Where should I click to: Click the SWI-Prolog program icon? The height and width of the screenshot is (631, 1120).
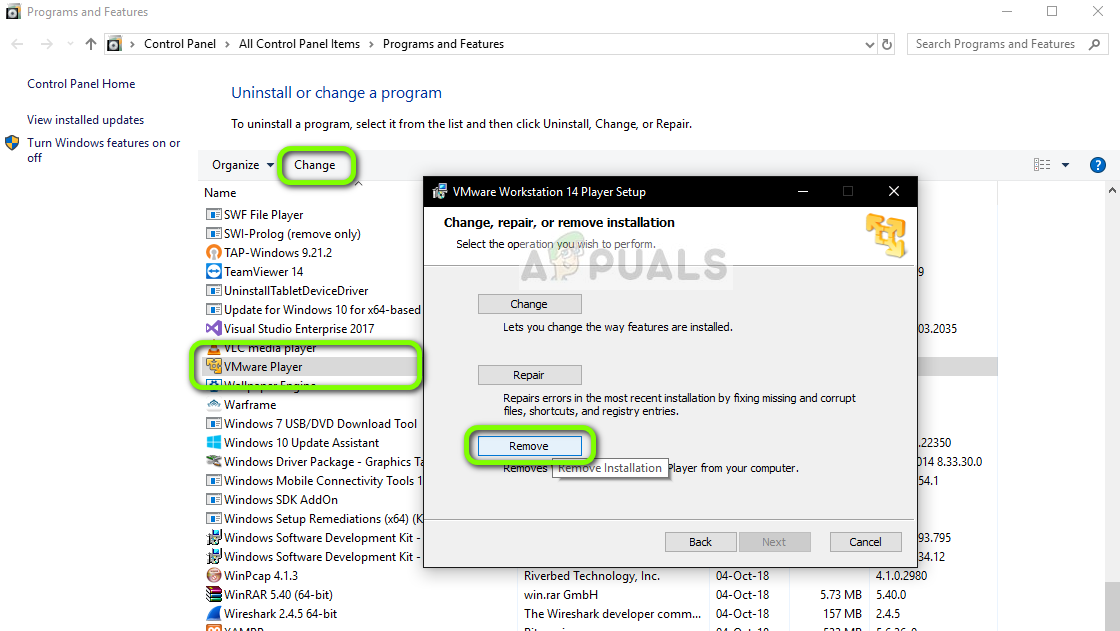click(214, 234)
